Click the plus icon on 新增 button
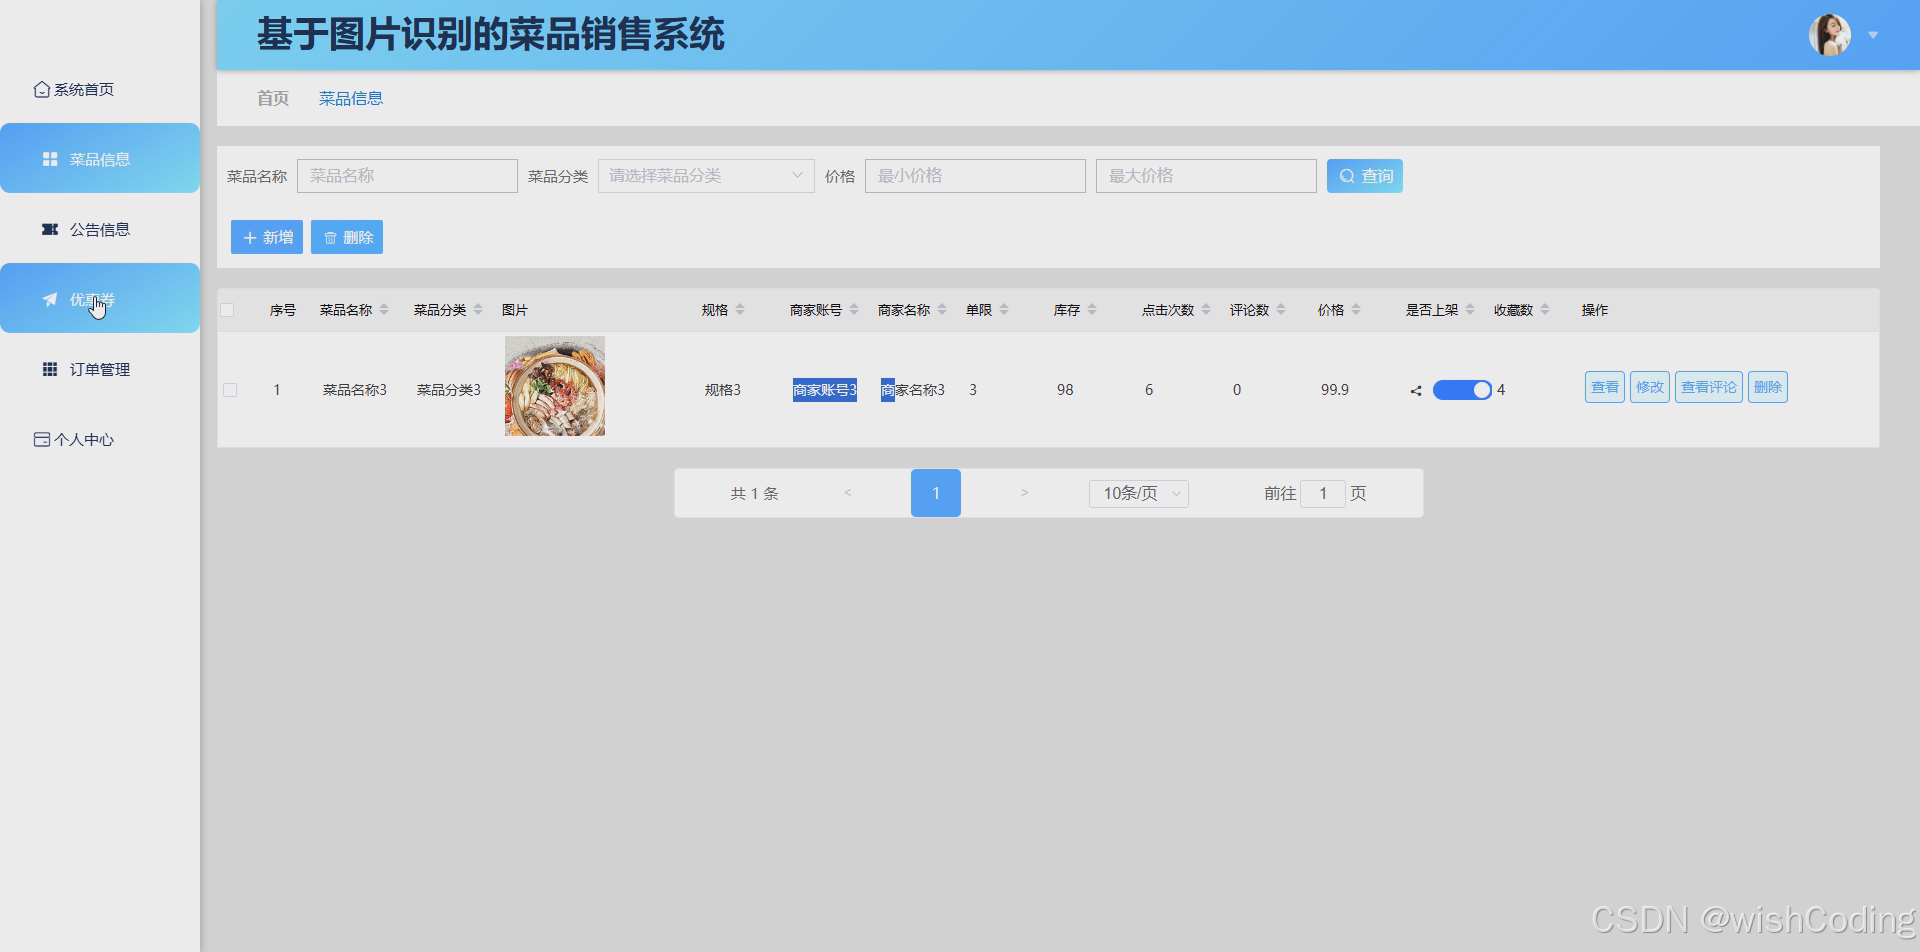The width and height of the screenshot is (1920, 952). (x=250, y=237)
